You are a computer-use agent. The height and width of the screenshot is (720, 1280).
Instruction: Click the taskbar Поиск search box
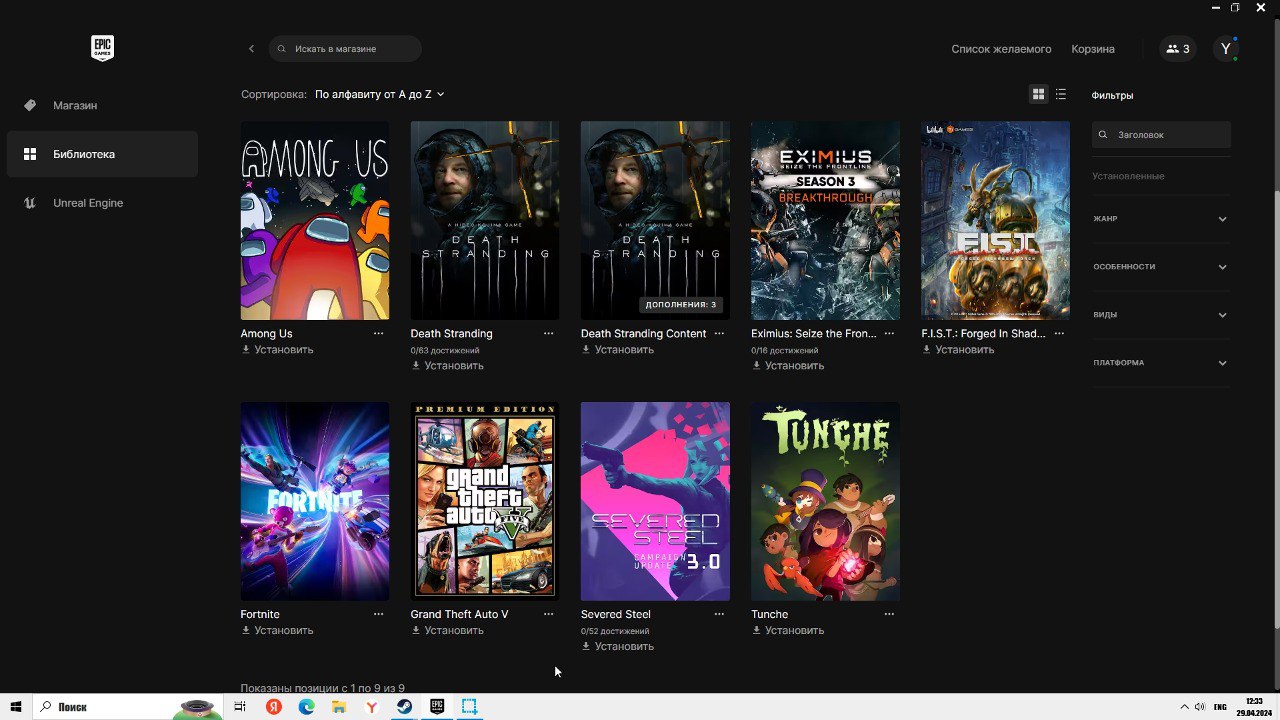[127, 707]
